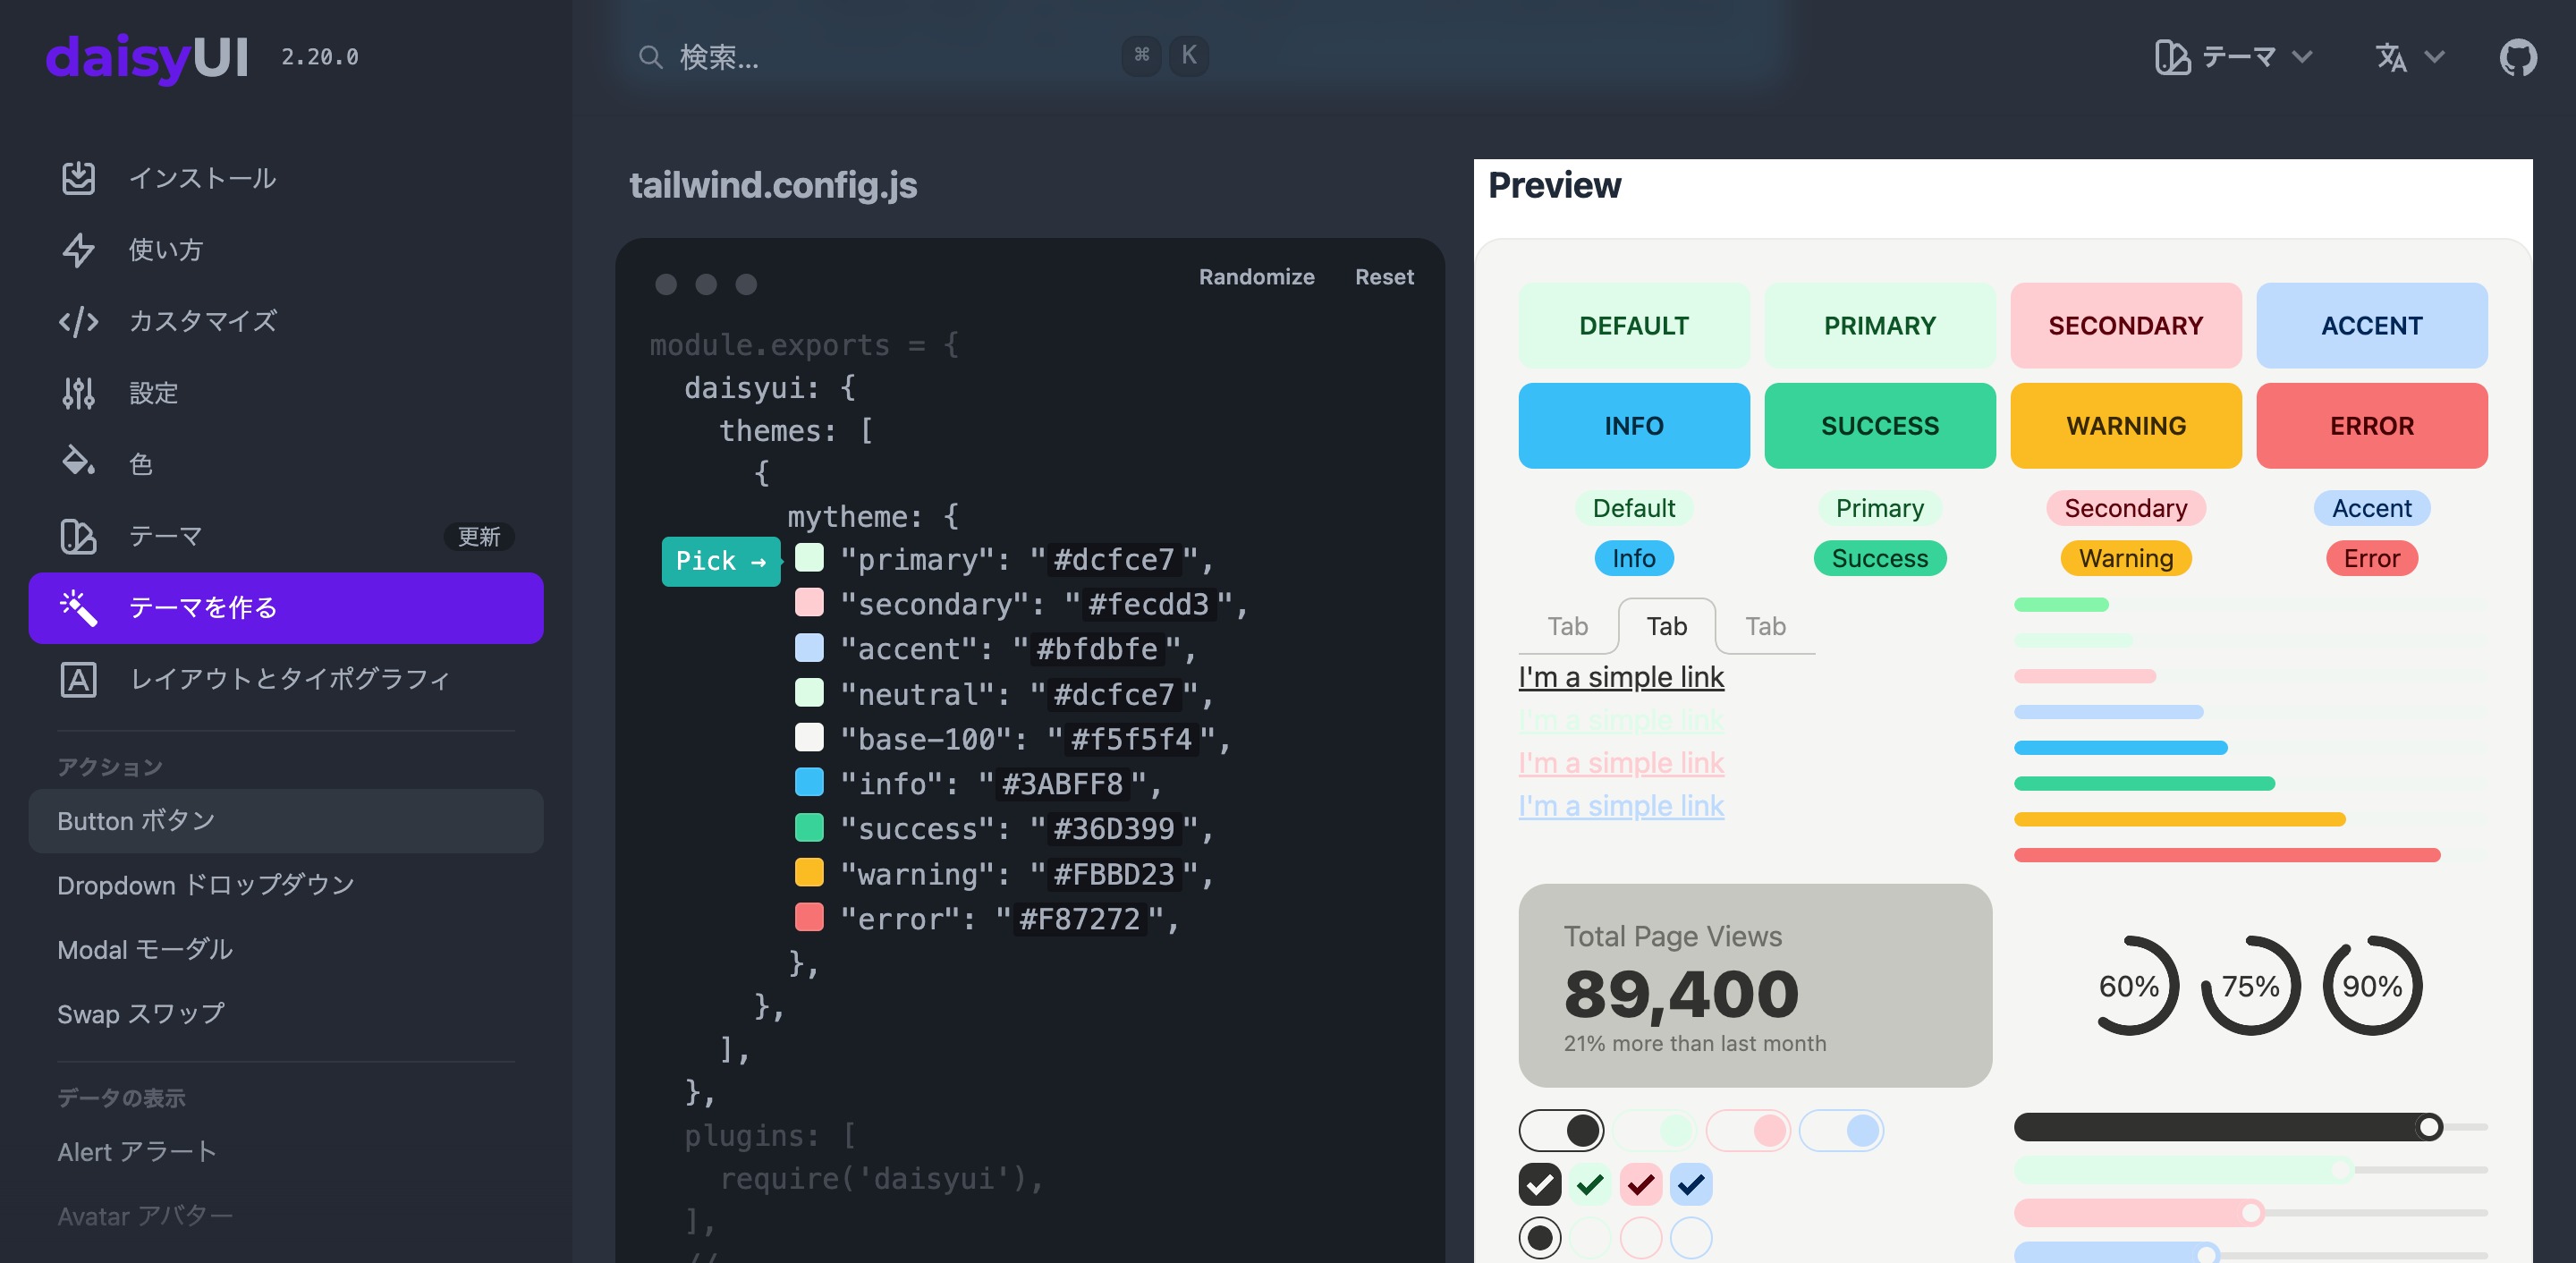Pick the error color swatch #F87272
Screen dimensions: 2576x1263
click(809, 918)
